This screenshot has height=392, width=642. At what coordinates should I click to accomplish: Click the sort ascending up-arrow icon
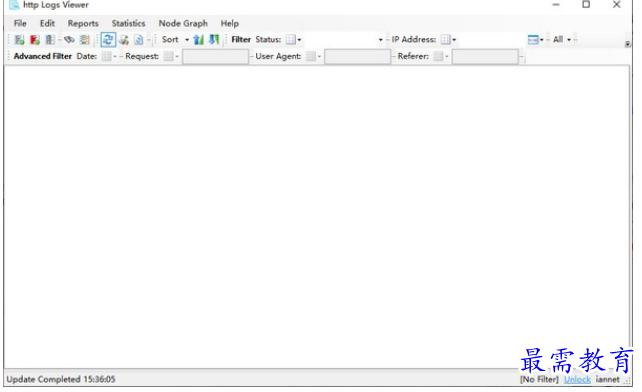coord(199,40)
